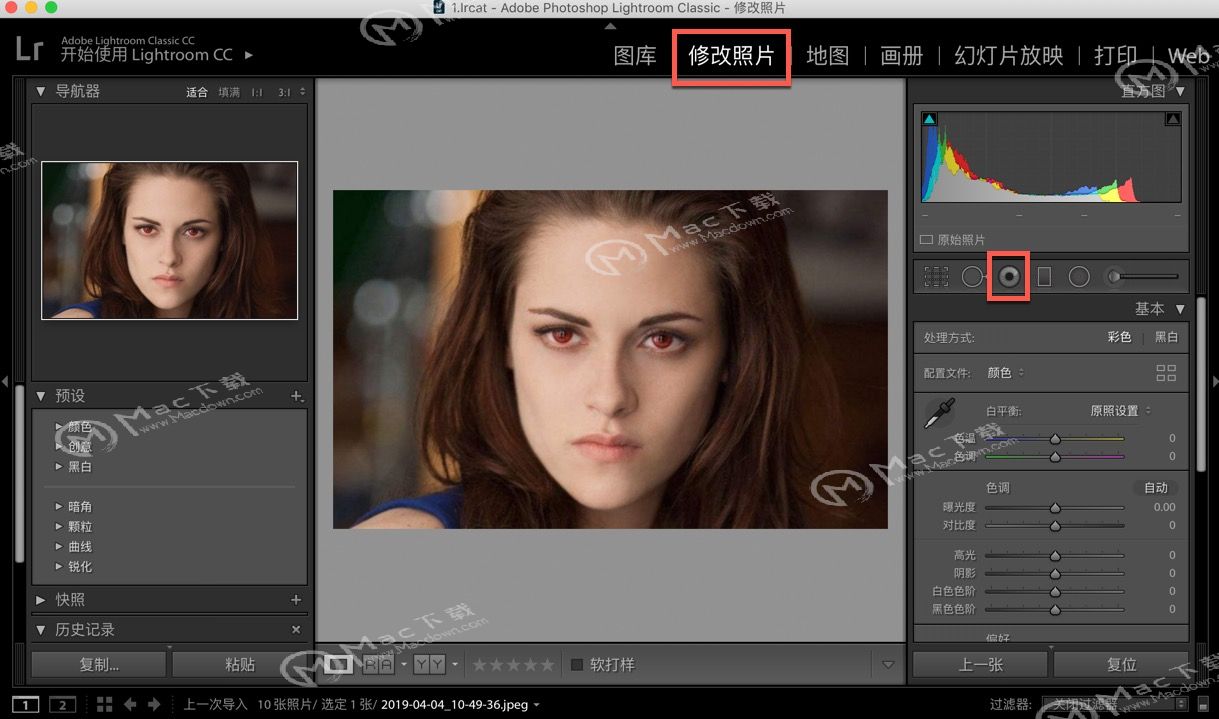Collapse the Presets panel
Viewport: 1219px width, 719px height.
pos(41,396)
